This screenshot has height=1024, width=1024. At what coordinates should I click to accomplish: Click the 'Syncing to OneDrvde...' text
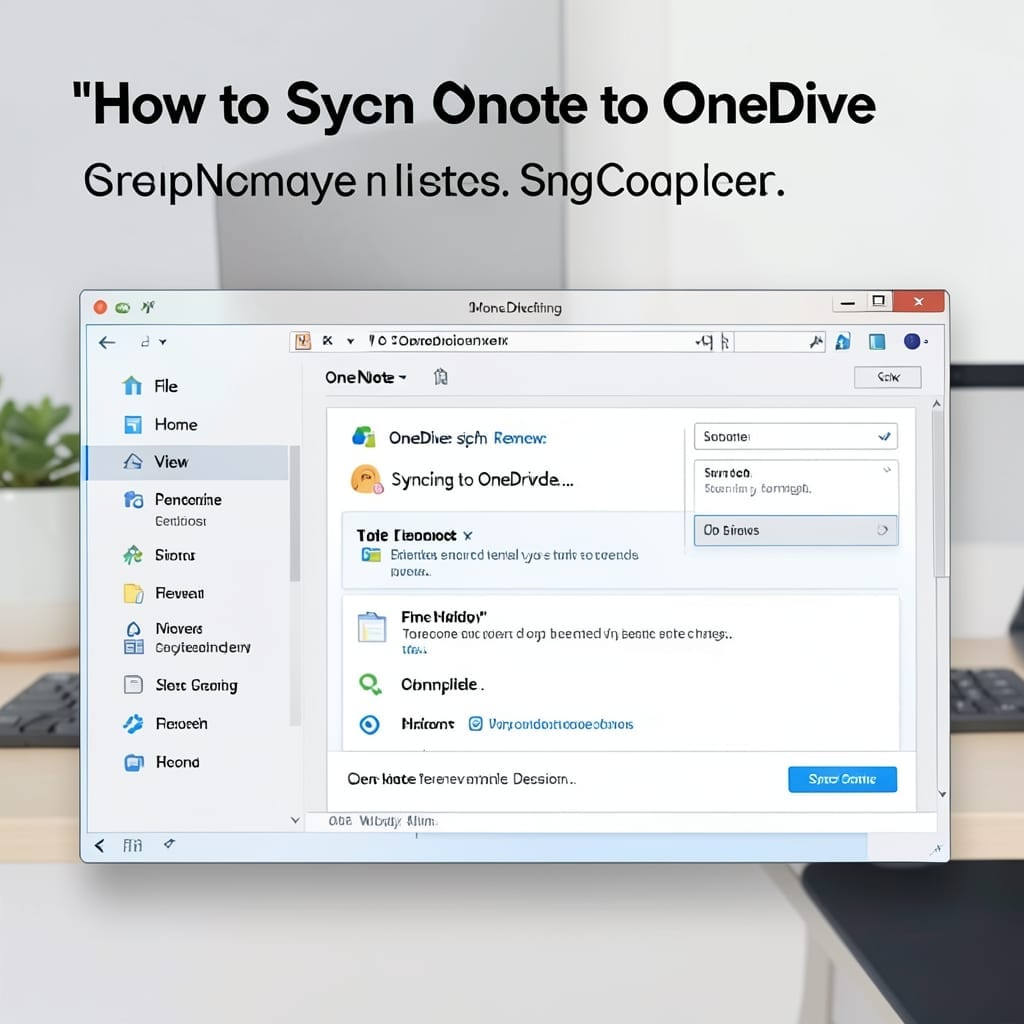482,480
